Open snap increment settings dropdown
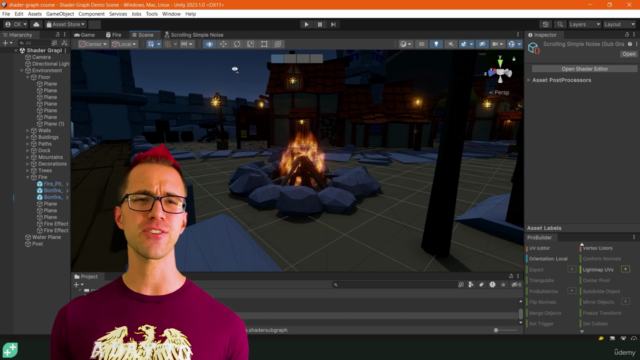 tap(187, 44)
